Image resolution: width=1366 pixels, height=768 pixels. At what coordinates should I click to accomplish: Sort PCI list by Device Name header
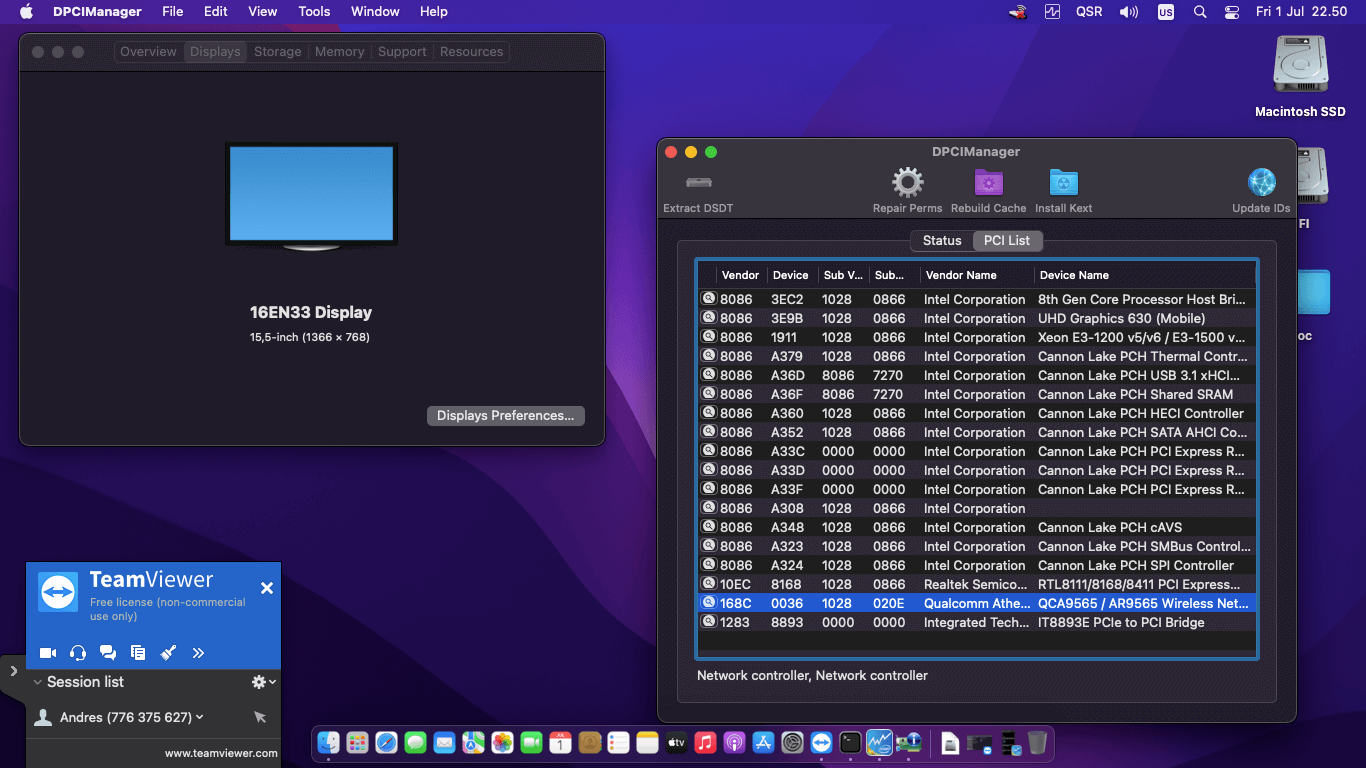1144,275
